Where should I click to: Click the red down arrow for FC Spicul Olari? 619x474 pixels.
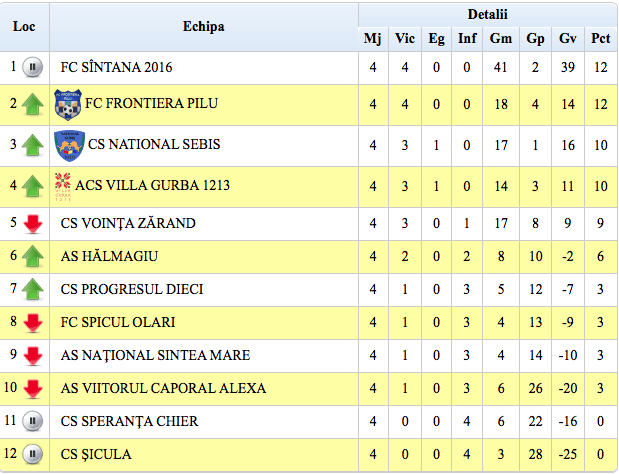[33, 323]
